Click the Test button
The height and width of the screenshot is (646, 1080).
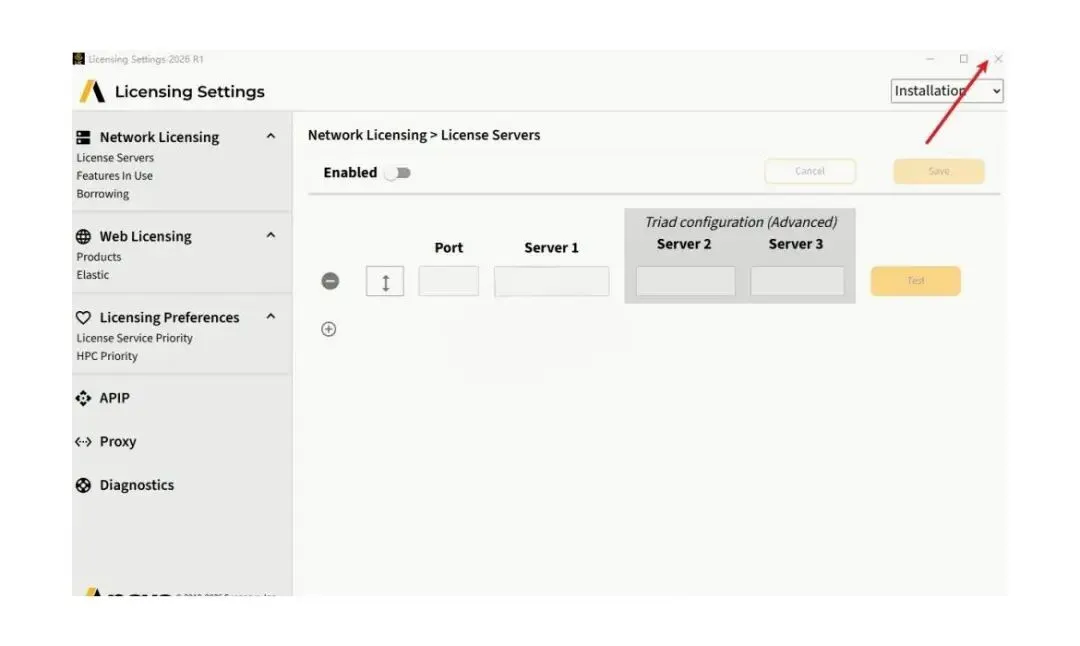click(915, 281)
